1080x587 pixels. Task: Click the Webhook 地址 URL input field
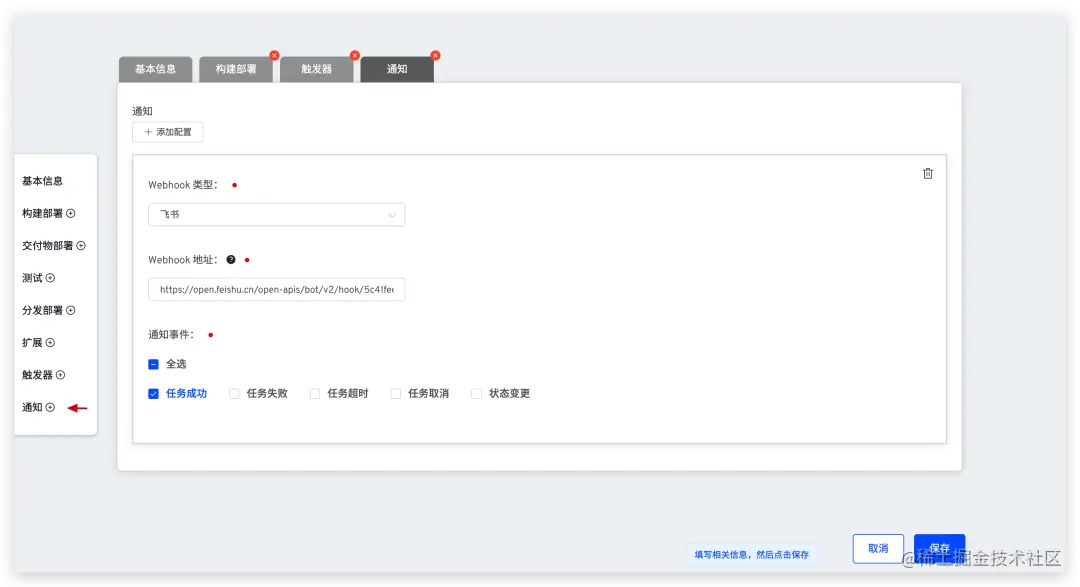click(276, 289)
